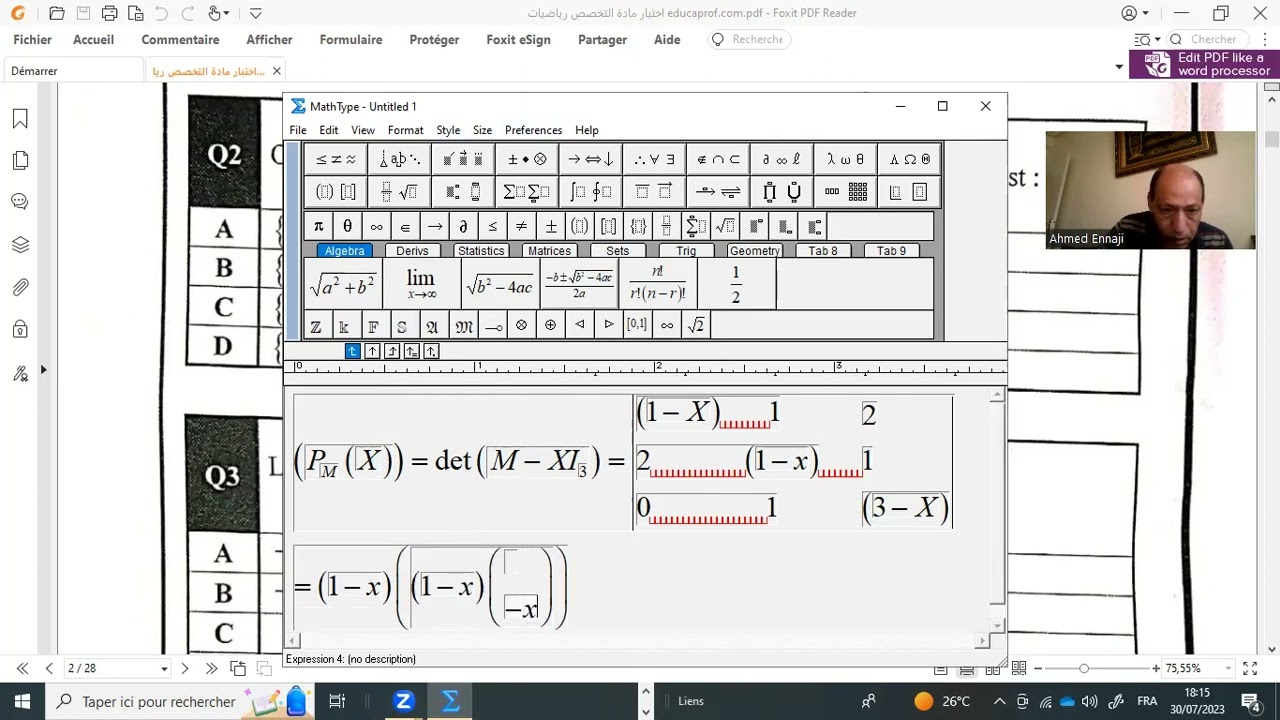The image size is (1280, 720).
Task: Switch to Statistics tab
Action: tap(481, 251)
